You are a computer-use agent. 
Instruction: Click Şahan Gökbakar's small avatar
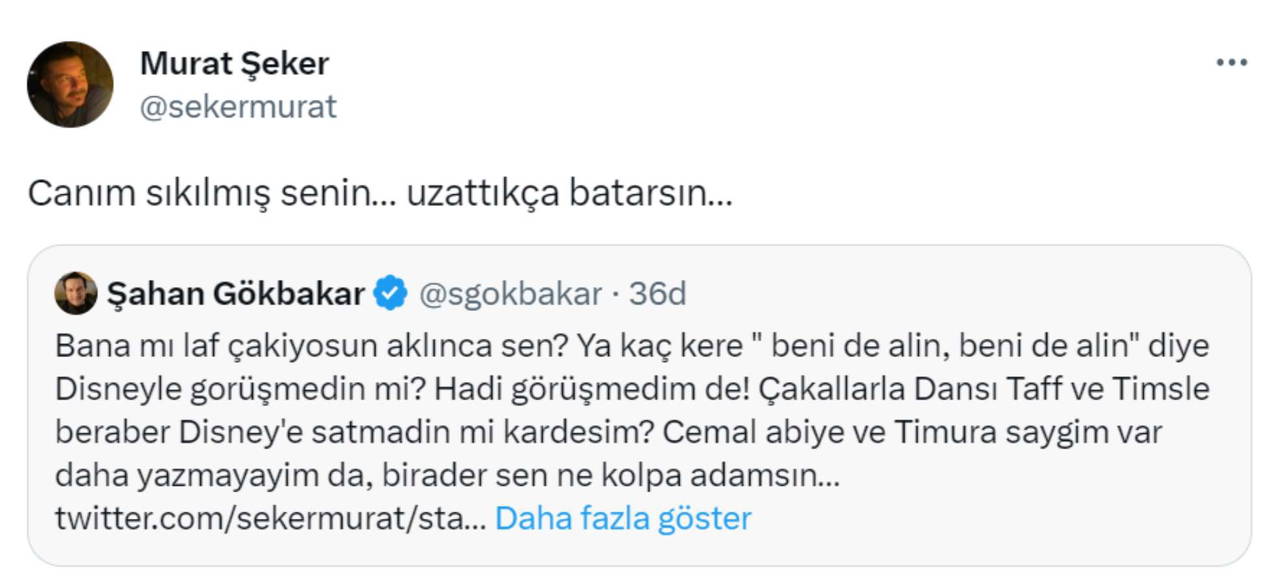[x=77, y=293]
